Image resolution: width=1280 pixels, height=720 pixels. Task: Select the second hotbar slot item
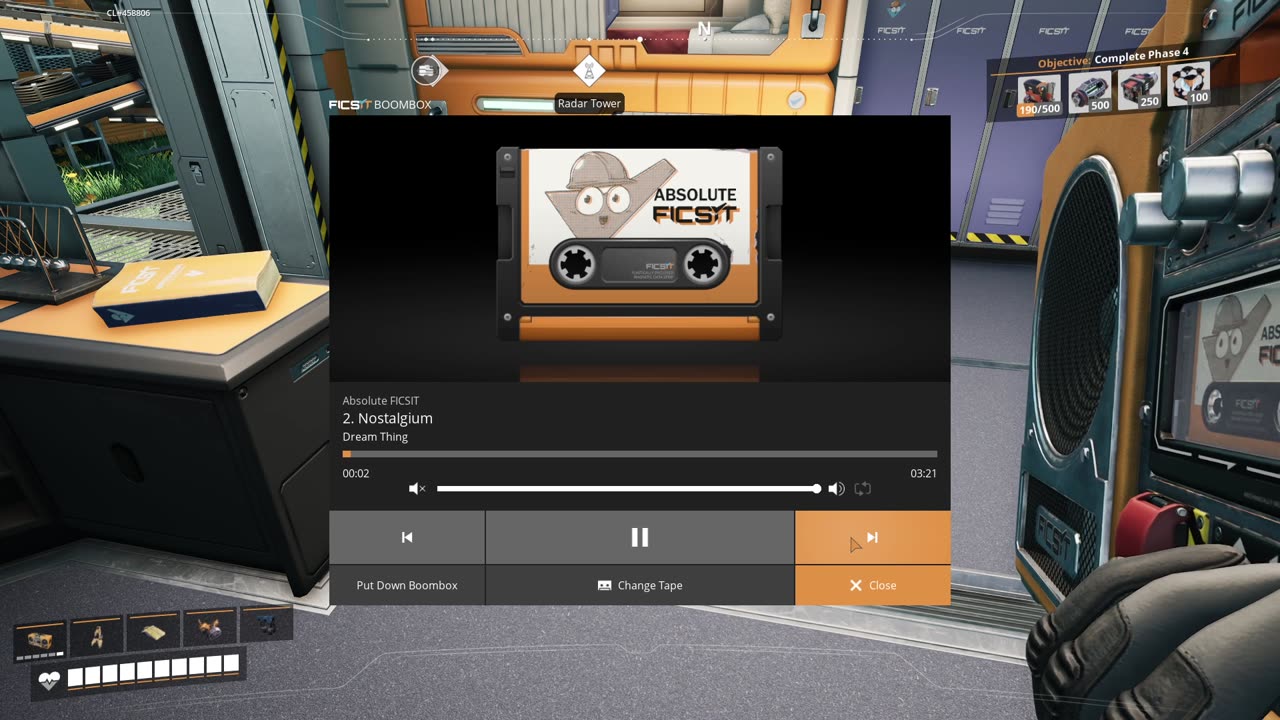coord(97,635)
